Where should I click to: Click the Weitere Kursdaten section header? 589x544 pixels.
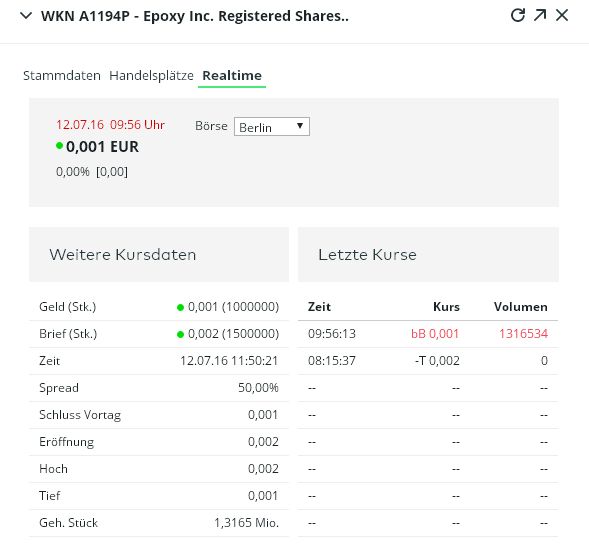(x=159, y=254)
